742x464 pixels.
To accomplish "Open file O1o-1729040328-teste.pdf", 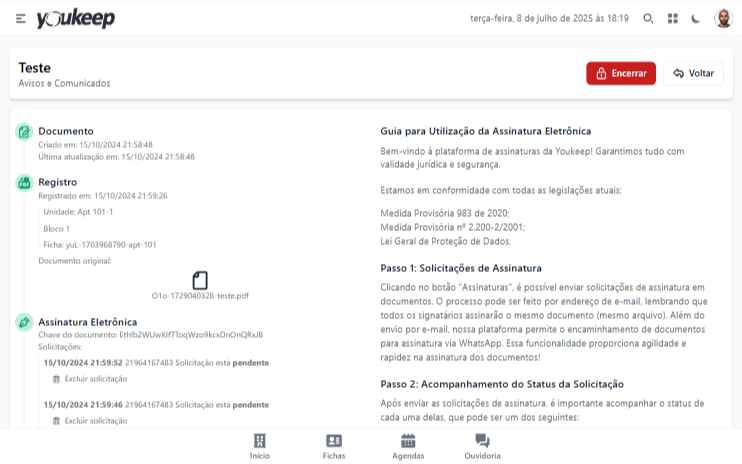I will pos(200,296).
